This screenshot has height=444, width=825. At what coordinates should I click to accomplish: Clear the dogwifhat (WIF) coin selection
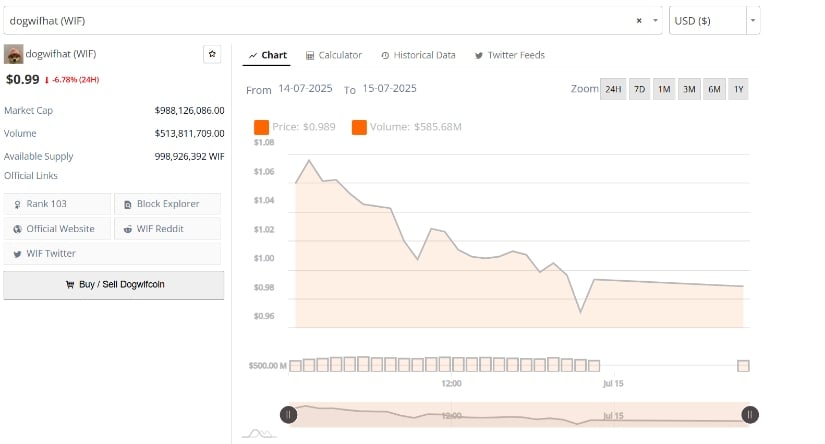[x=639, y=21]
